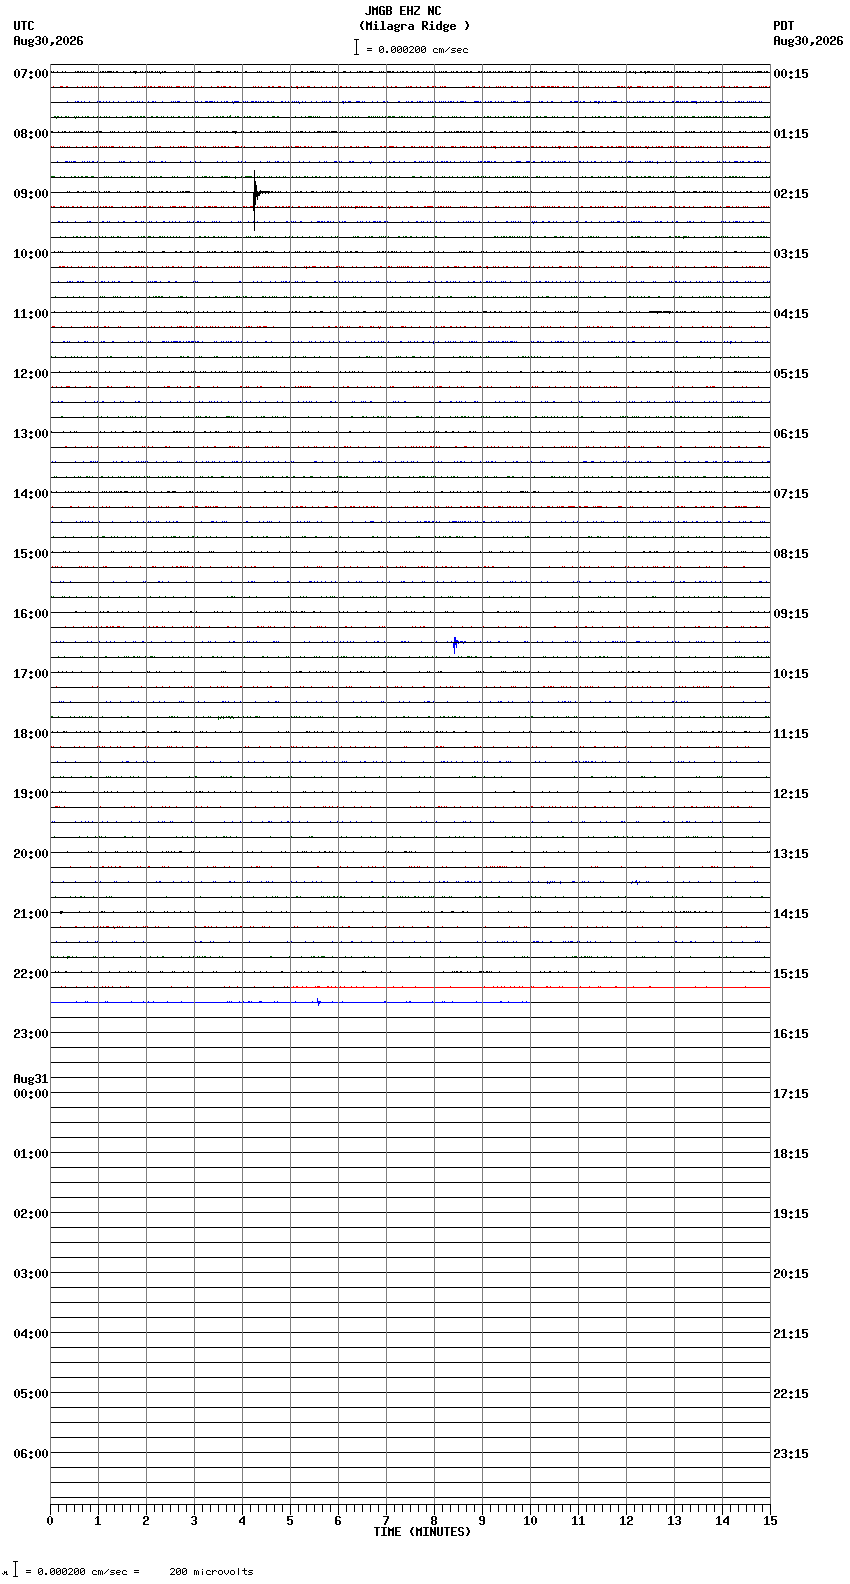Click the station title JMGB EHZ NC
The image size is (850, 1584).
[403, 11]
